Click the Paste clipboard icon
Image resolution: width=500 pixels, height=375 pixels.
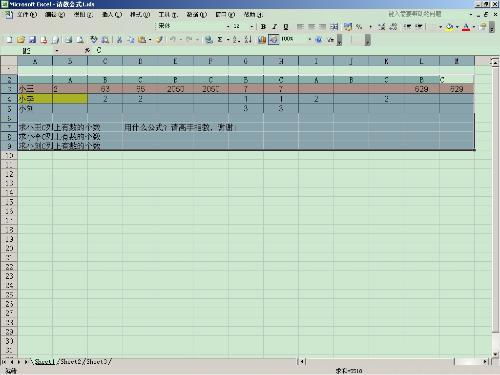click(x=142, y=40)
